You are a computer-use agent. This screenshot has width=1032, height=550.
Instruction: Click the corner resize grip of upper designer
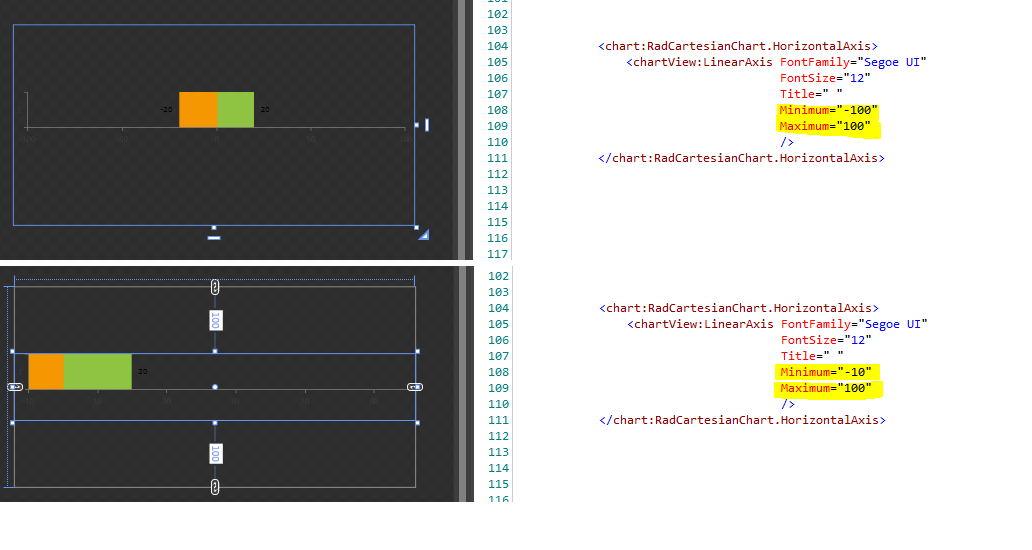pyautogui.click(x=424, y=235)
